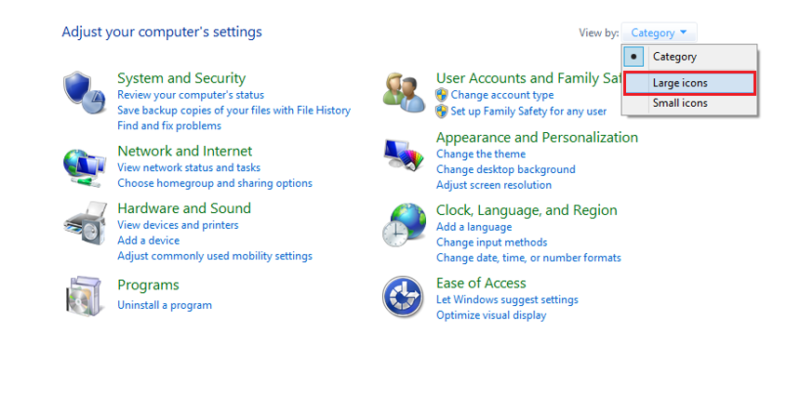
Task: Open Change account type link
Action: point(501,95)
